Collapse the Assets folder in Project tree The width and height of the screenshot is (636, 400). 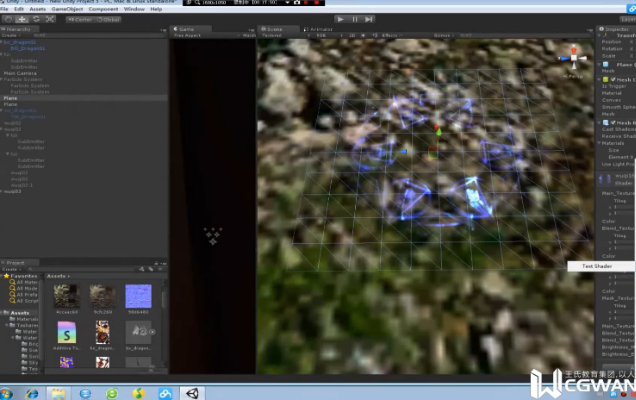click(x=4, y=312)
